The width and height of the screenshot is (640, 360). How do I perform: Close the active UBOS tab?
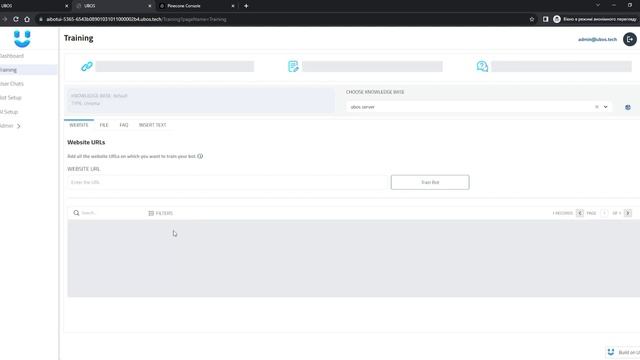(x=149, y=6)
